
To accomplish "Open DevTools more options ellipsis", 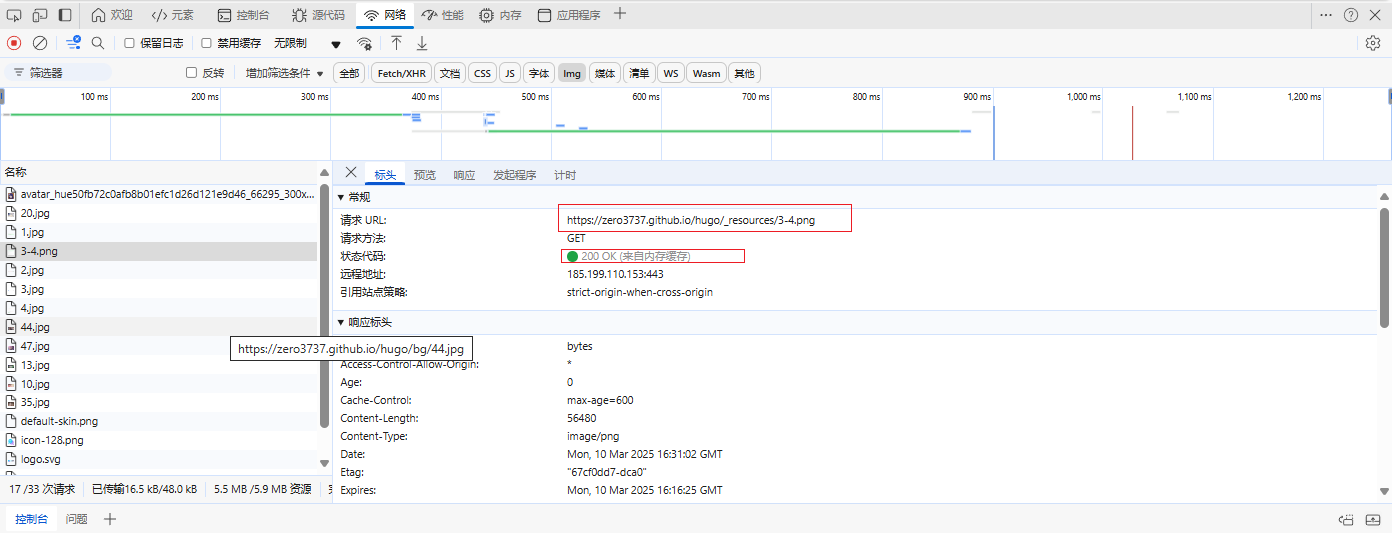I will 1326,15.
